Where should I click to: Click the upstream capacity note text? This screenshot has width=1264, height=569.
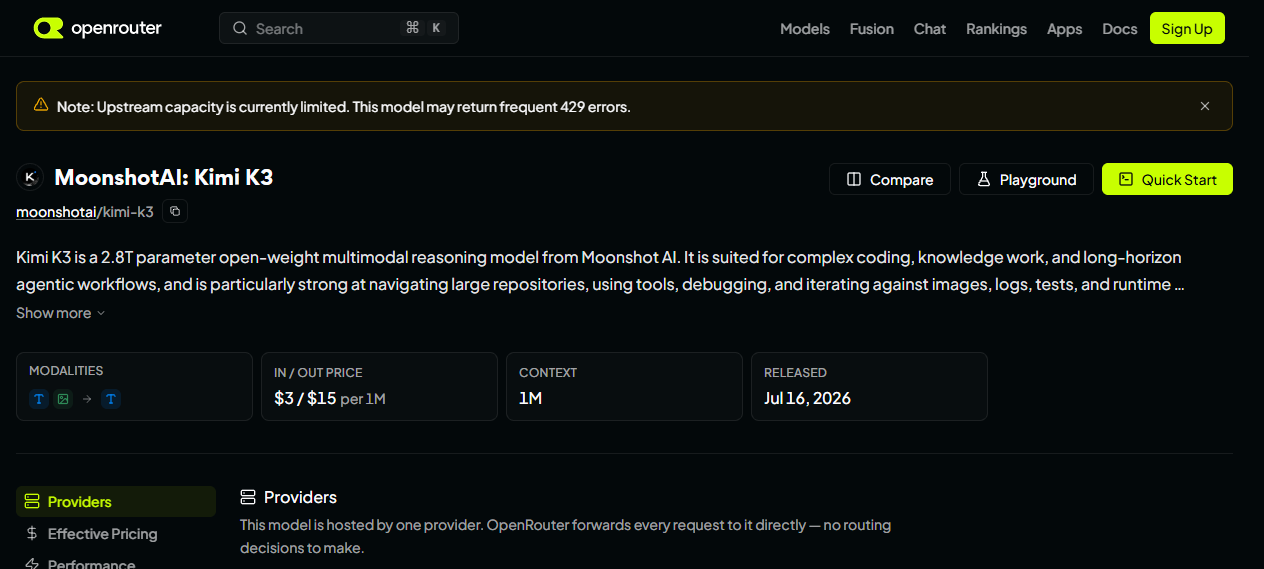tap(343, 106)
